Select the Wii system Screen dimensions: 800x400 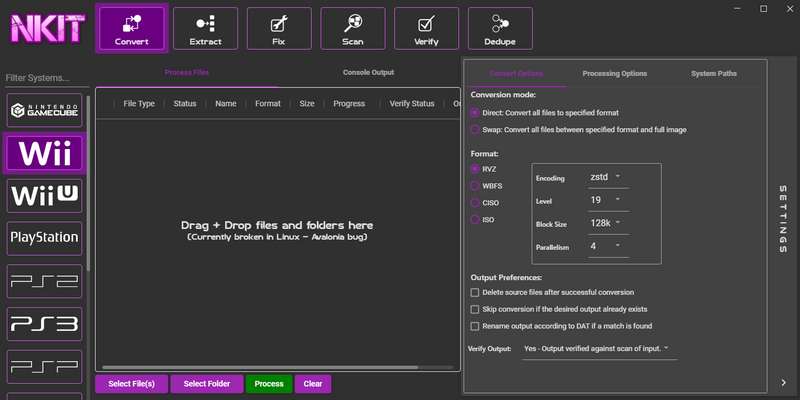tap(44, 153)
